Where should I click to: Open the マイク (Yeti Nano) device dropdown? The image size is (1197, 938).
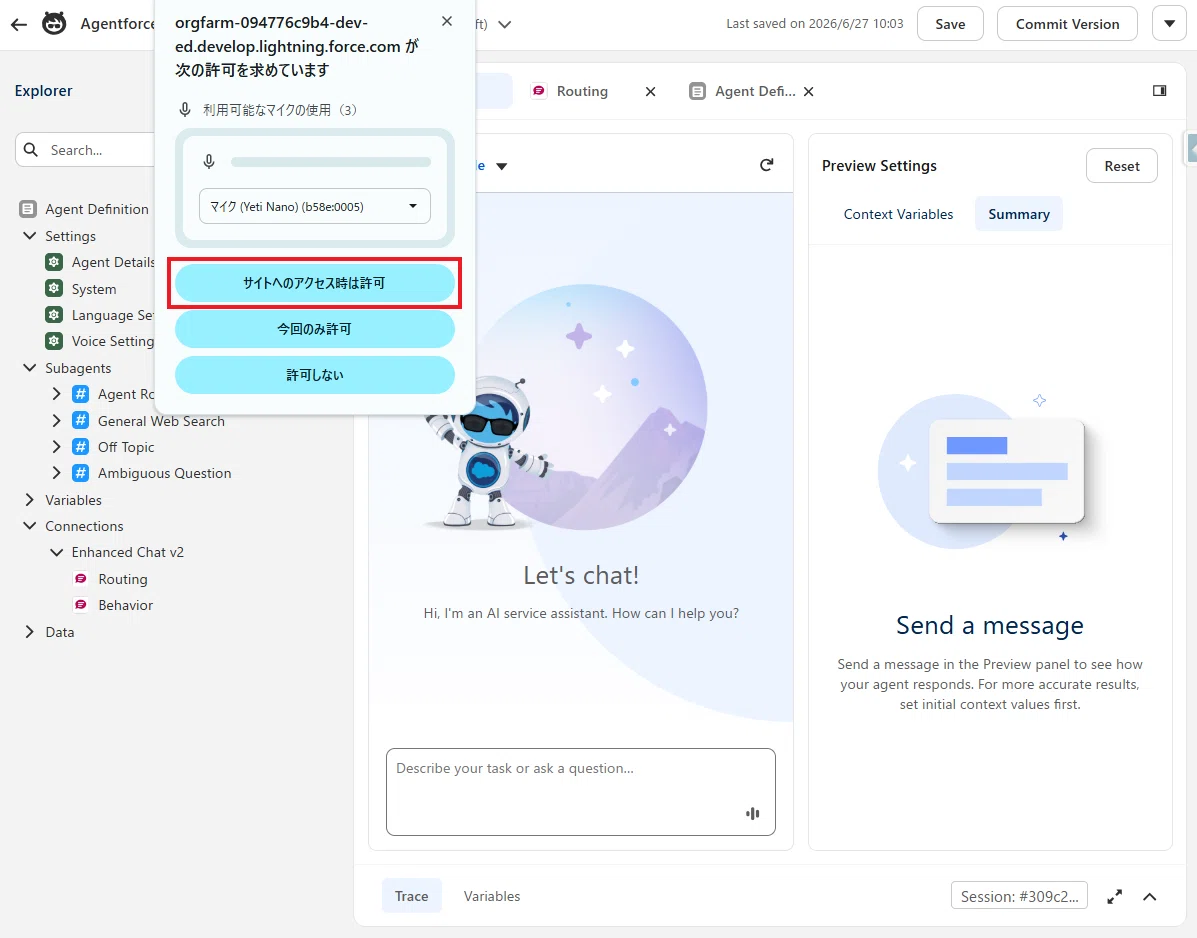pos(315,206)
